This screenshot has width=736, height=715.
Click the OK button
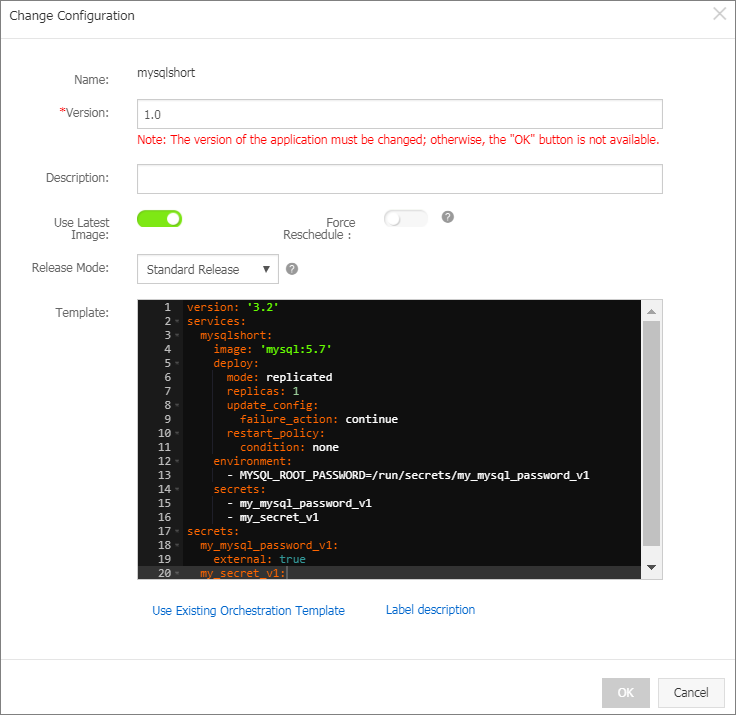click(x=626, y=692)
